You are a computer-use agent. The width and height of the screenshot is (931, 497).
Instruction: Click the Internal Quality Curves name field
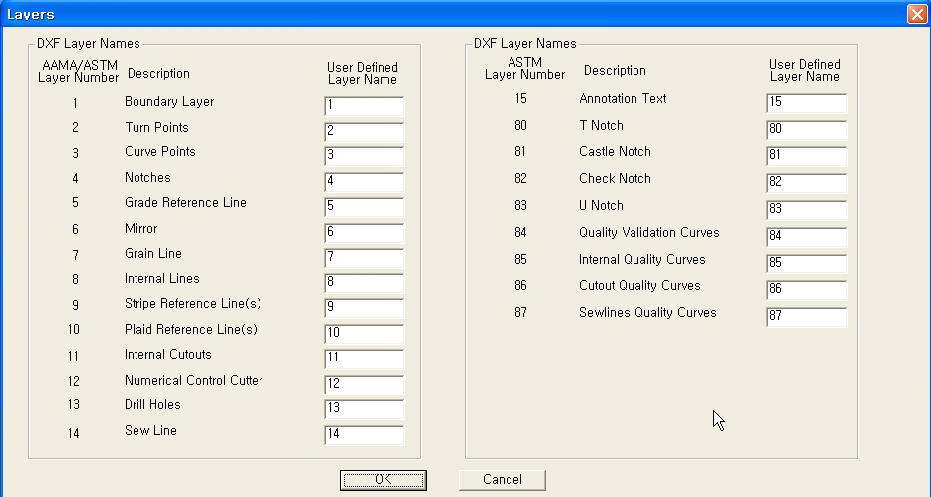click(806, 264)
